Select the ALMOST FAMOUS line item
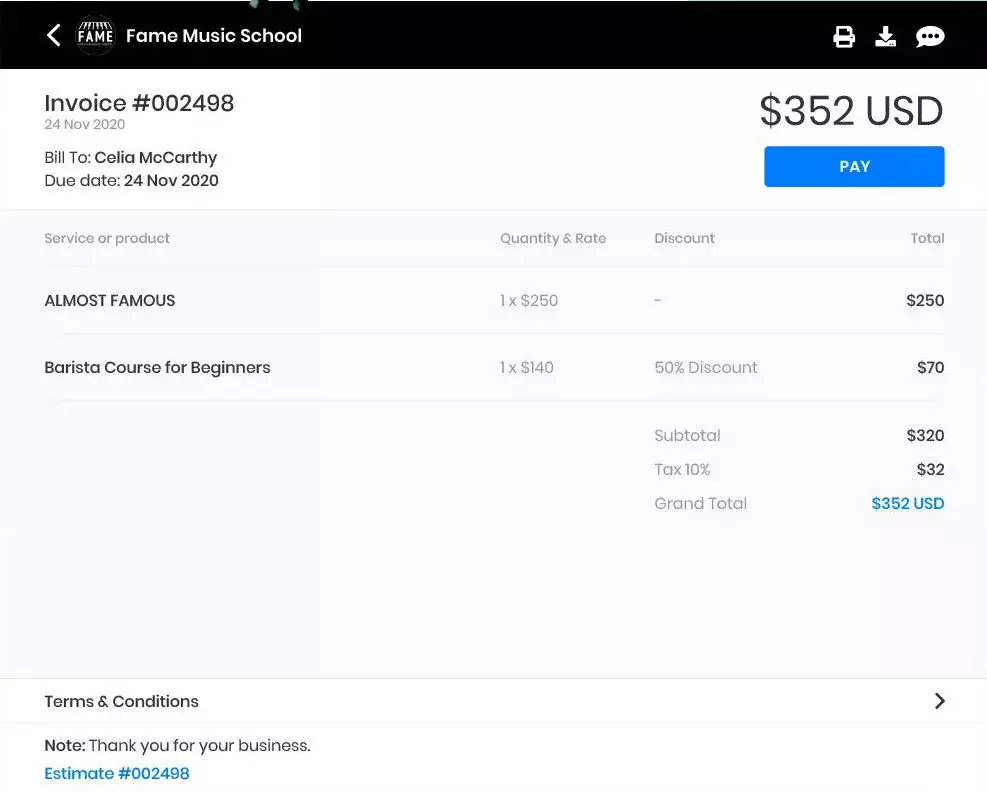The image size is (987, 792). (109, 300)
